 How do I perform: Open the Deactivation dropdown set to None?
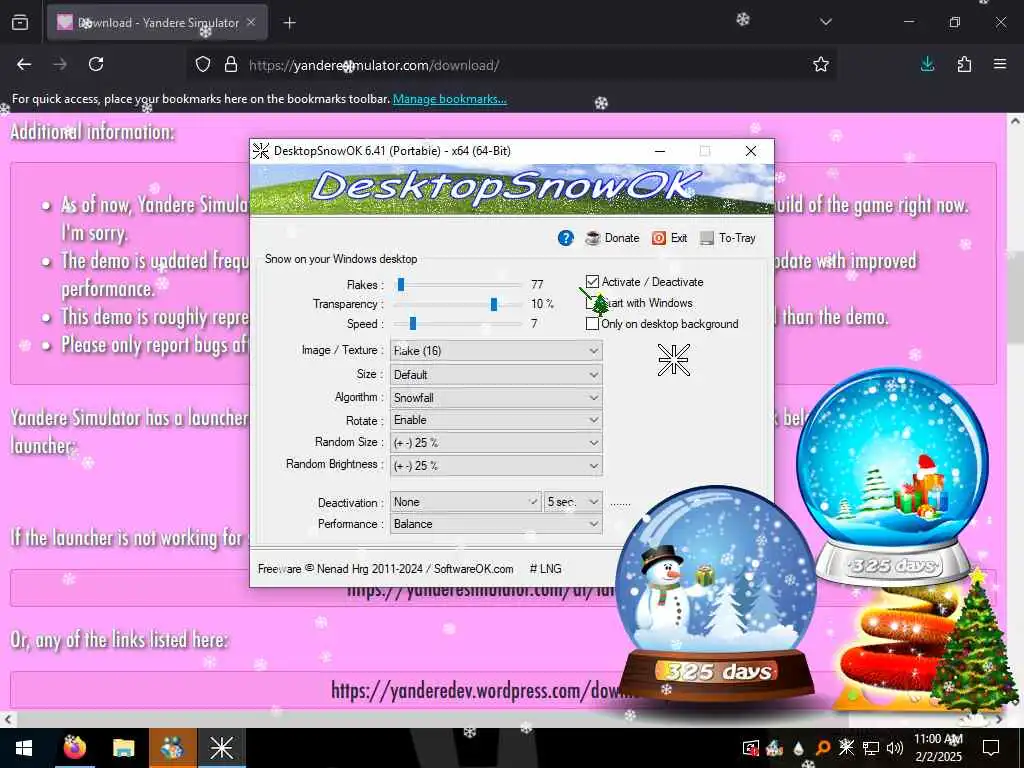[x=466, y=502]
